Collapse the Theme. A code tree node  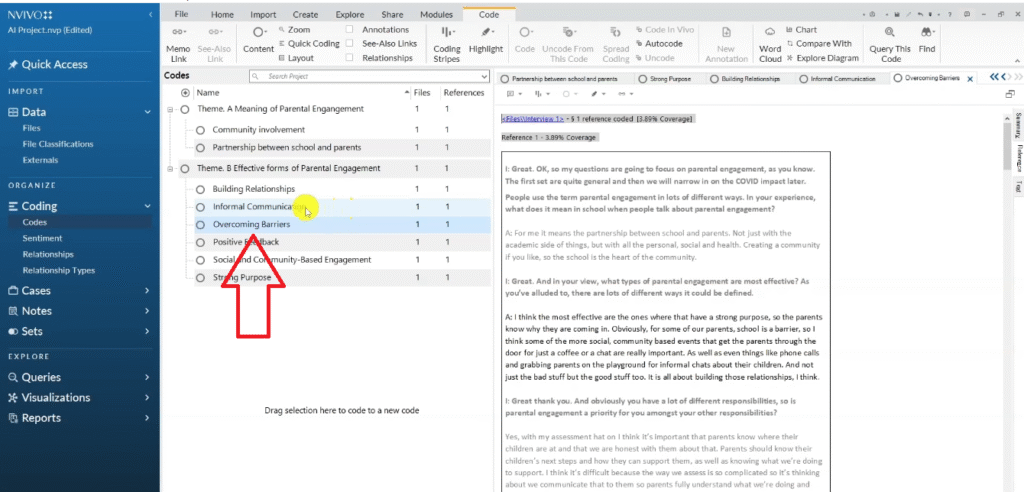pyautogui.click(x=171, y=109)
